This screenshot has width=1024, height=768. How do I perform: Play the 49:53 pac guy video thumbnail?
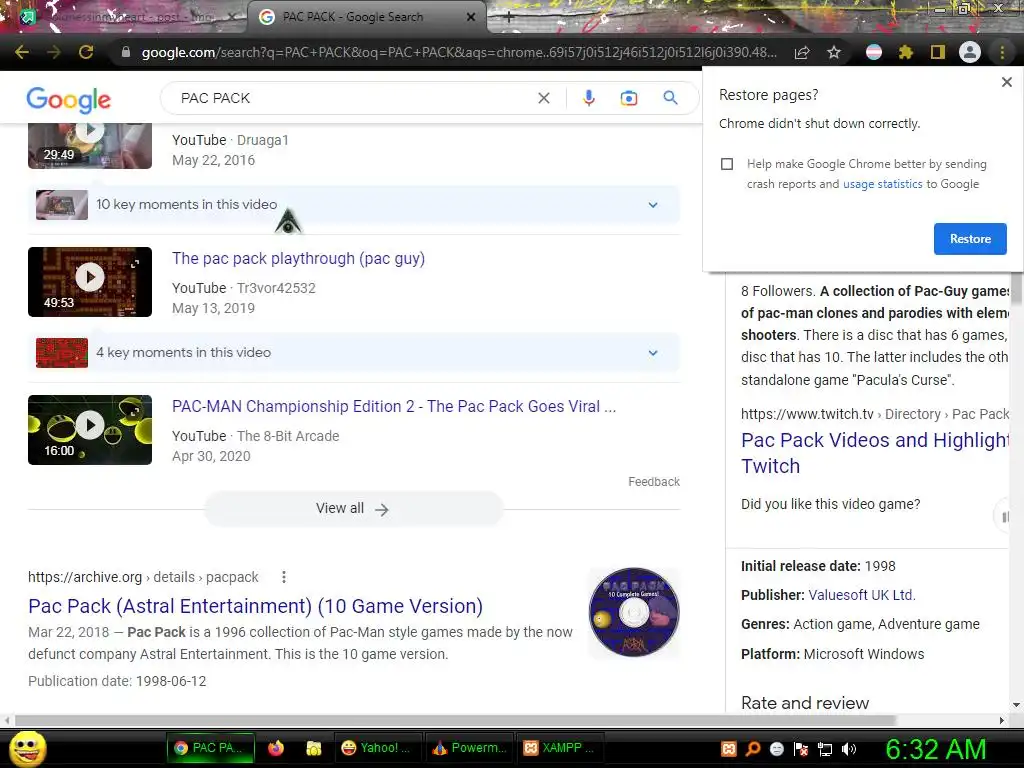(90, 282)
